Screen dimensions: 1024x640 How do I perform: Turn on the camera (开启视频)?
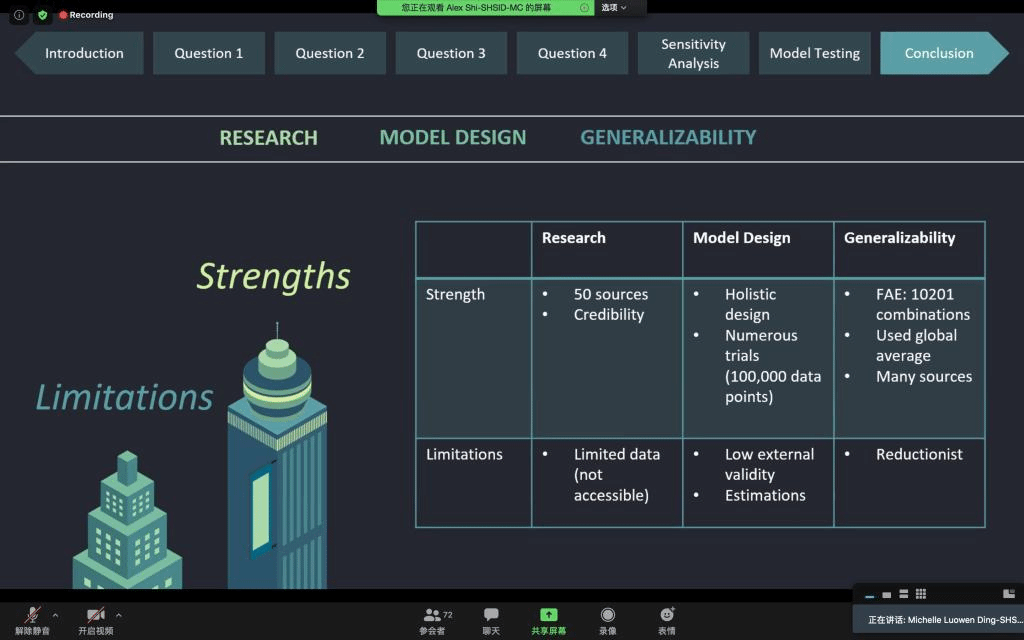[x=95, y=620]
